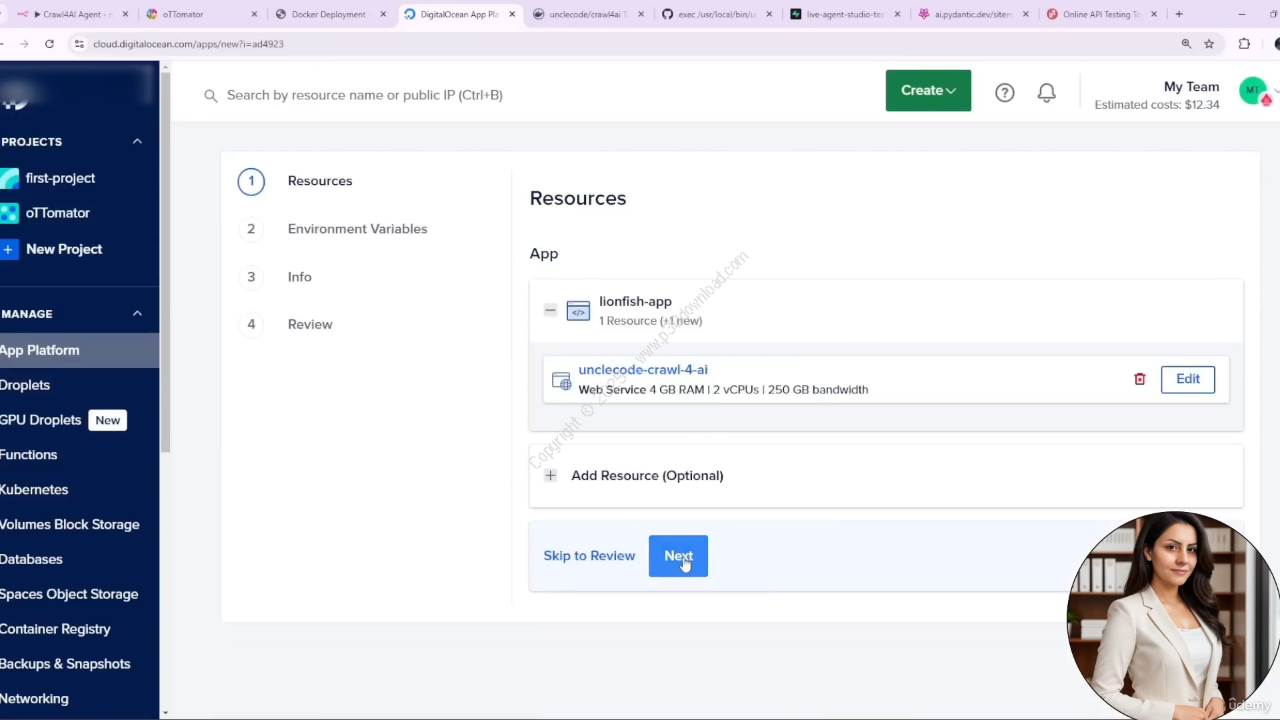This screenshot has width=1280, height=720.
Task: Click the web service icon beside unclecode-crawl-4-ai
Action: 561,381
